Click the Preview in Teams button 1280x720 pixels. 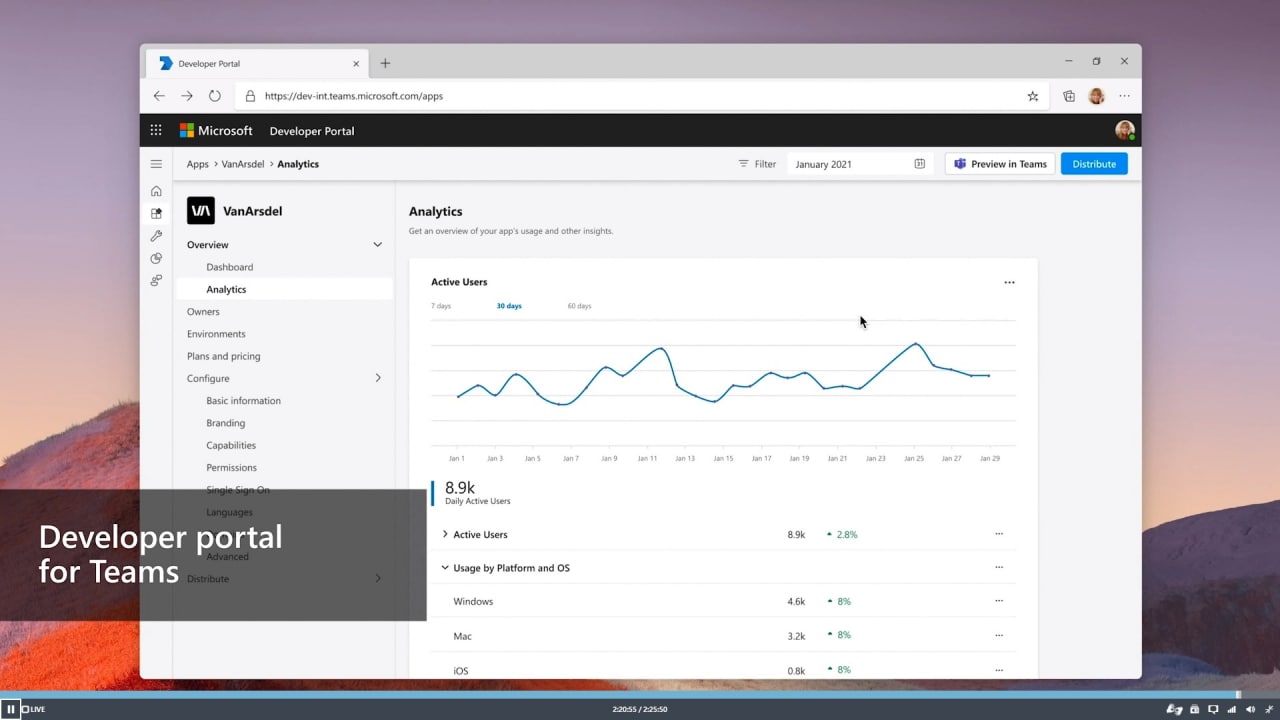pyautogui.click(x=1000, y=164)
